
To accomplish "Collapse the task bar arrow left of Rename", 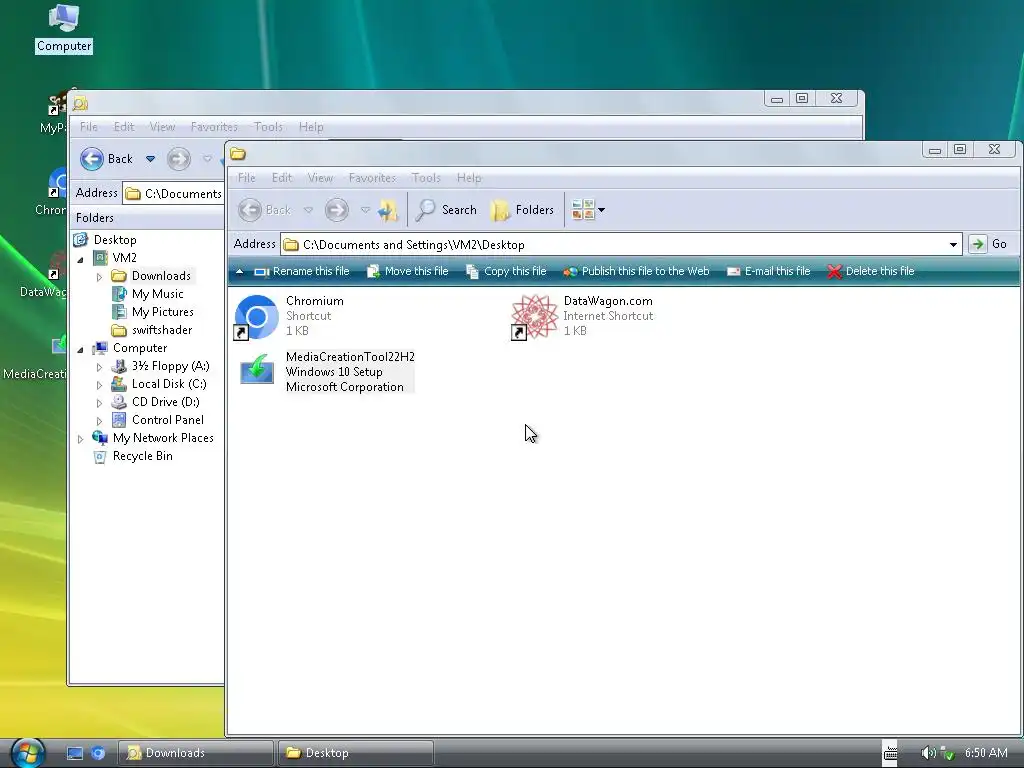I will 240,272.
